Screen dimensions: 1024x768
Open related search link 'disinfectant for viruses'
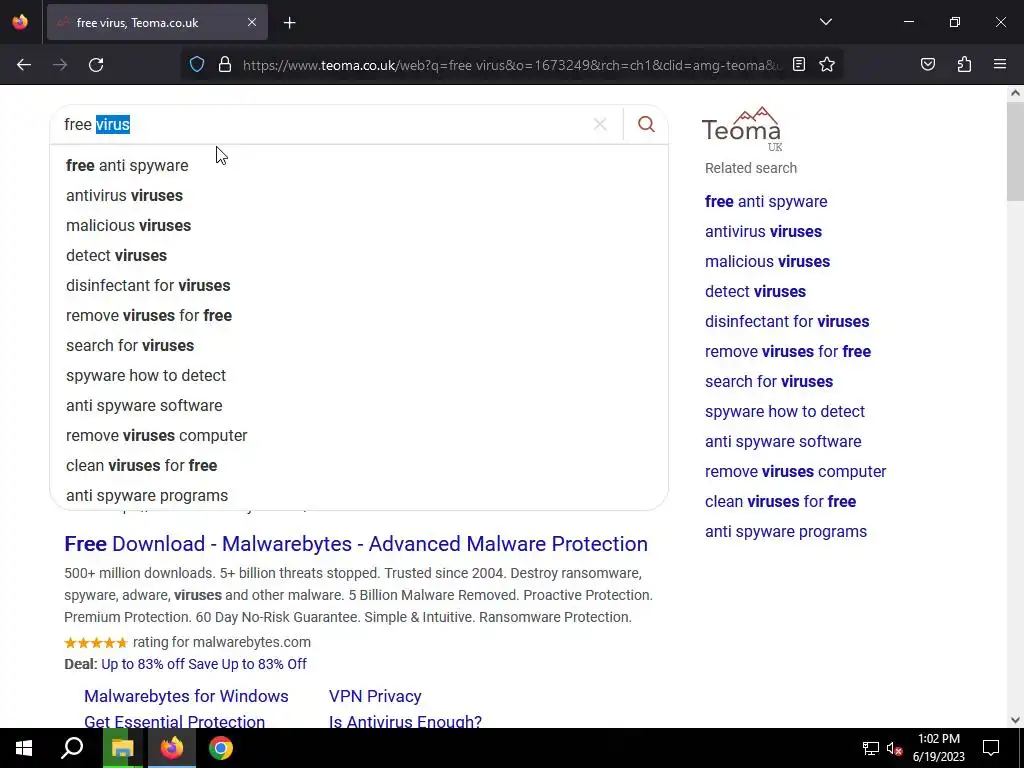pyautogui.click(x=787, y=321)
